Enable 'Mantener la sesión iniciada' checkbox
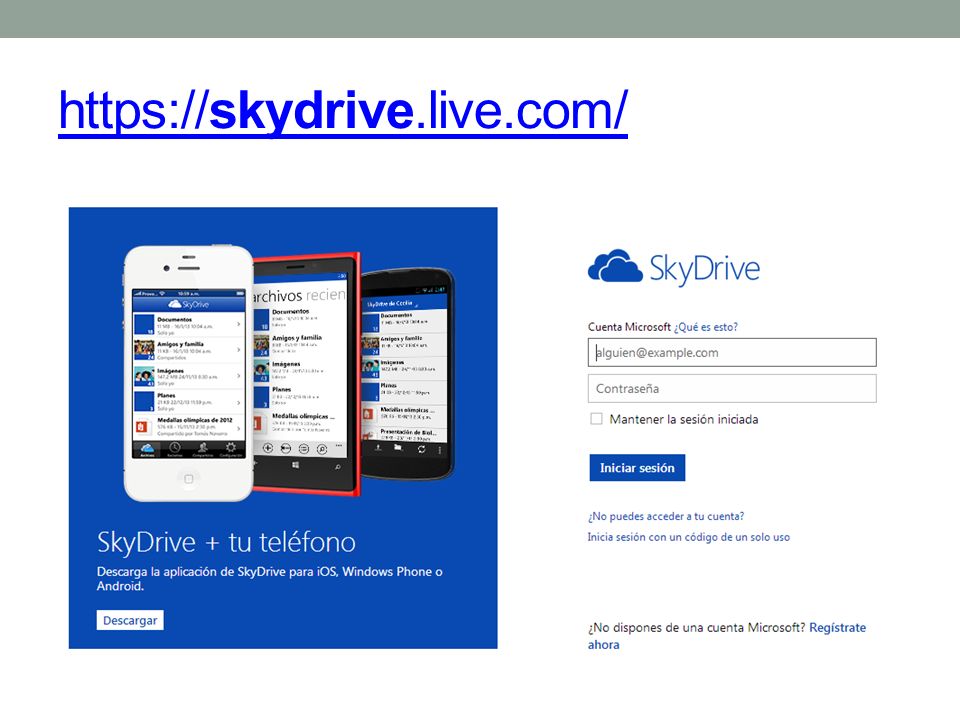960x720 pixels. coord(596,419)
